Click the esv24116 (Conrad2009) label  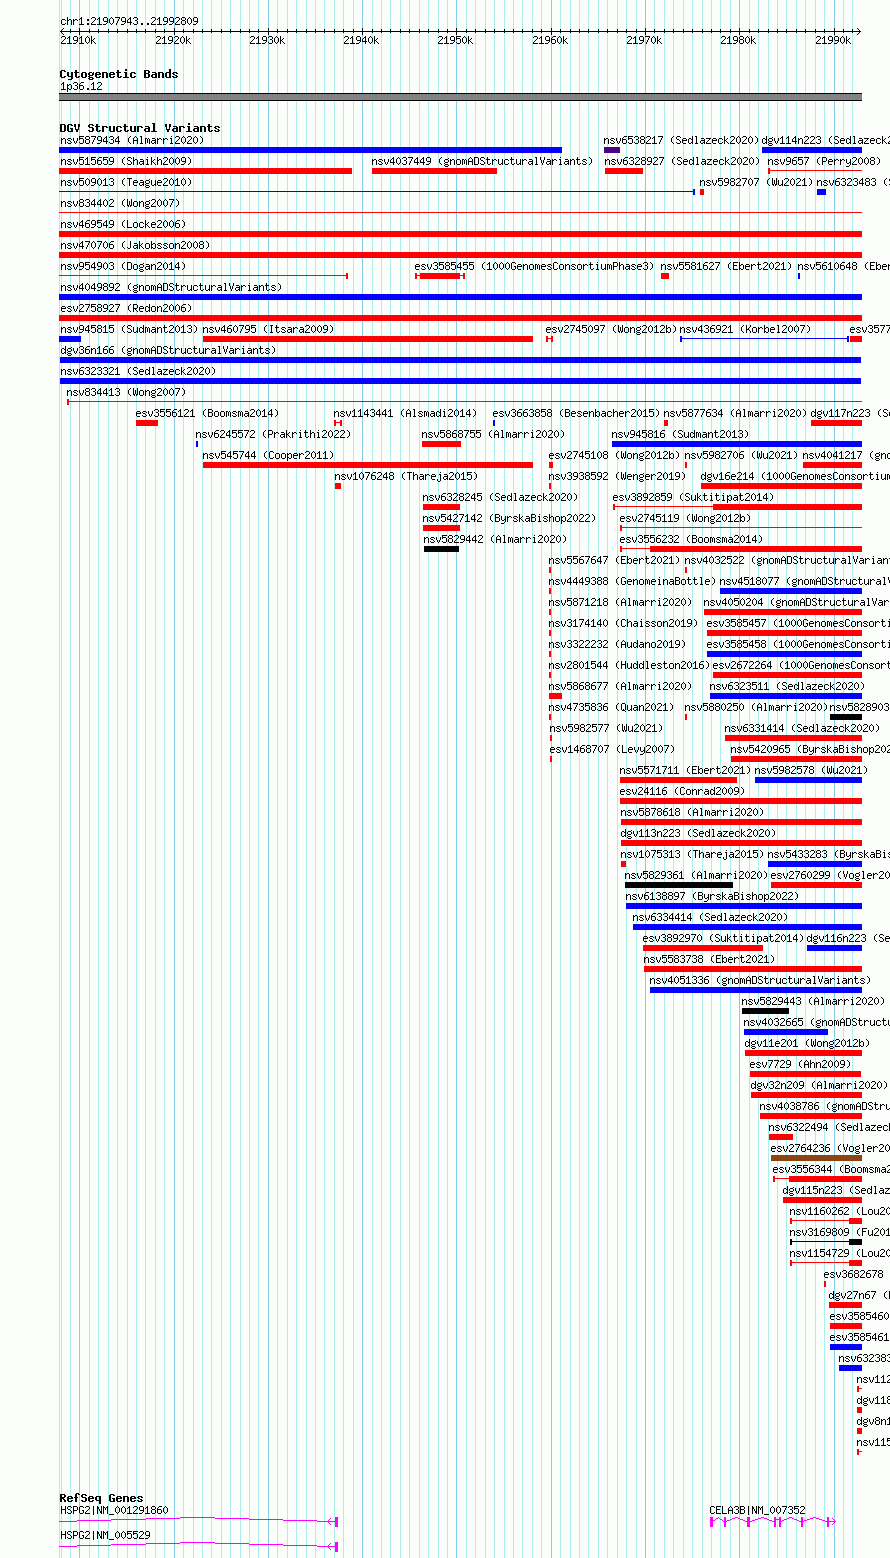coord(682,791)
